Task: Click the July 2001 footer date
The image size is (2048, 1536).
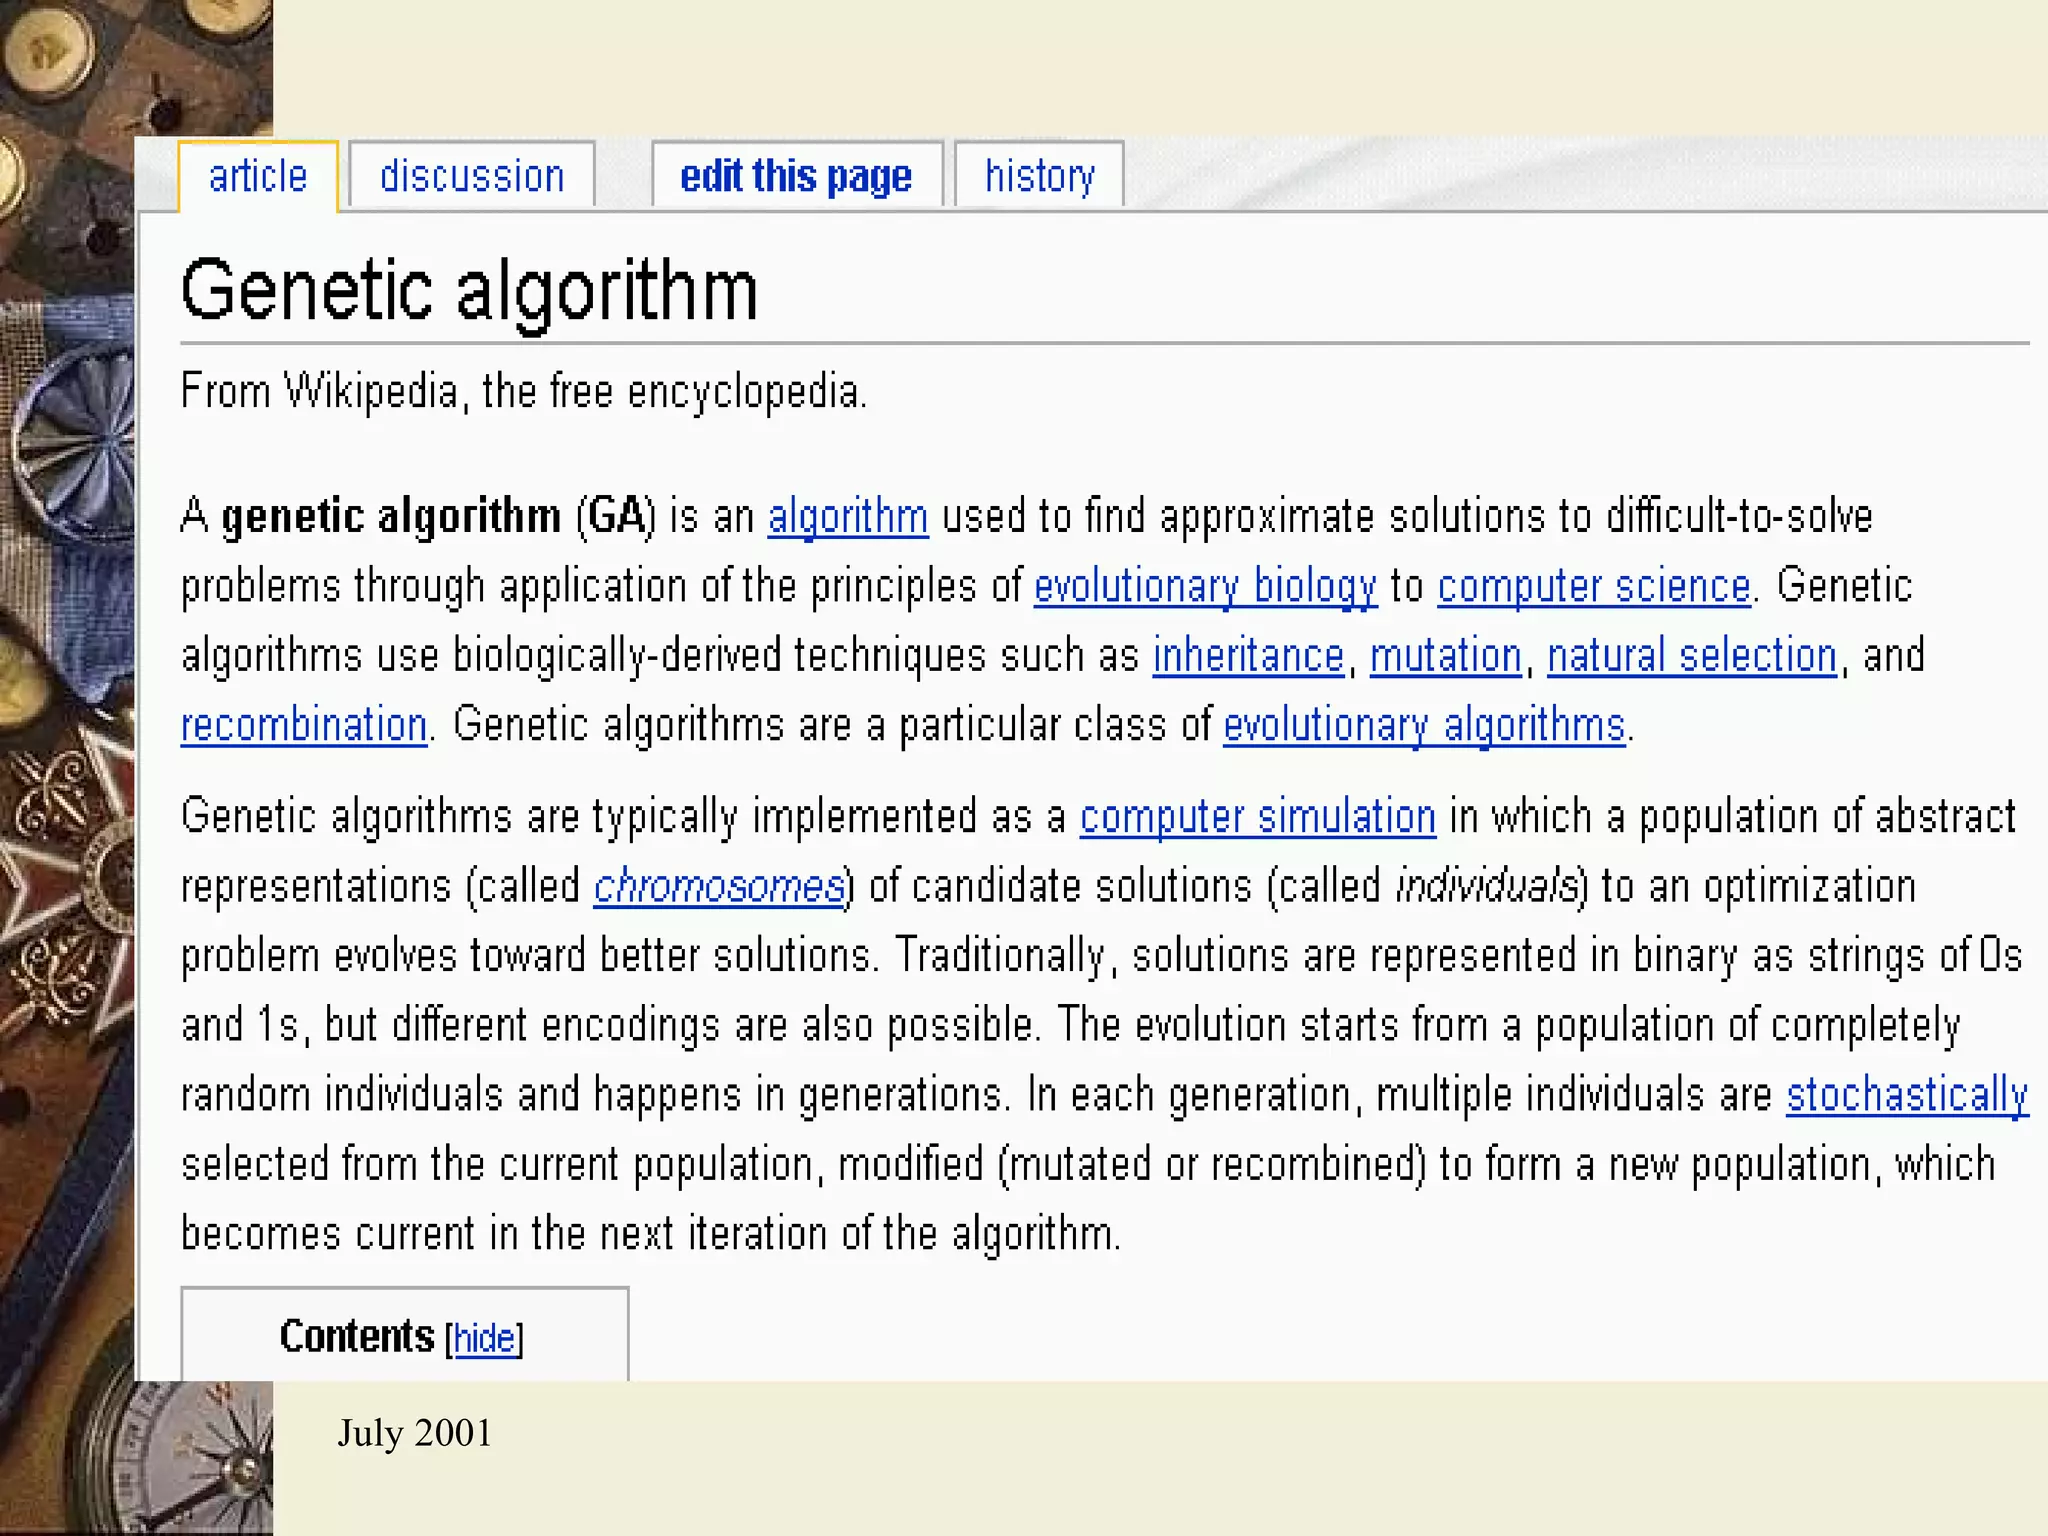Action: (x=414, y=1433)
